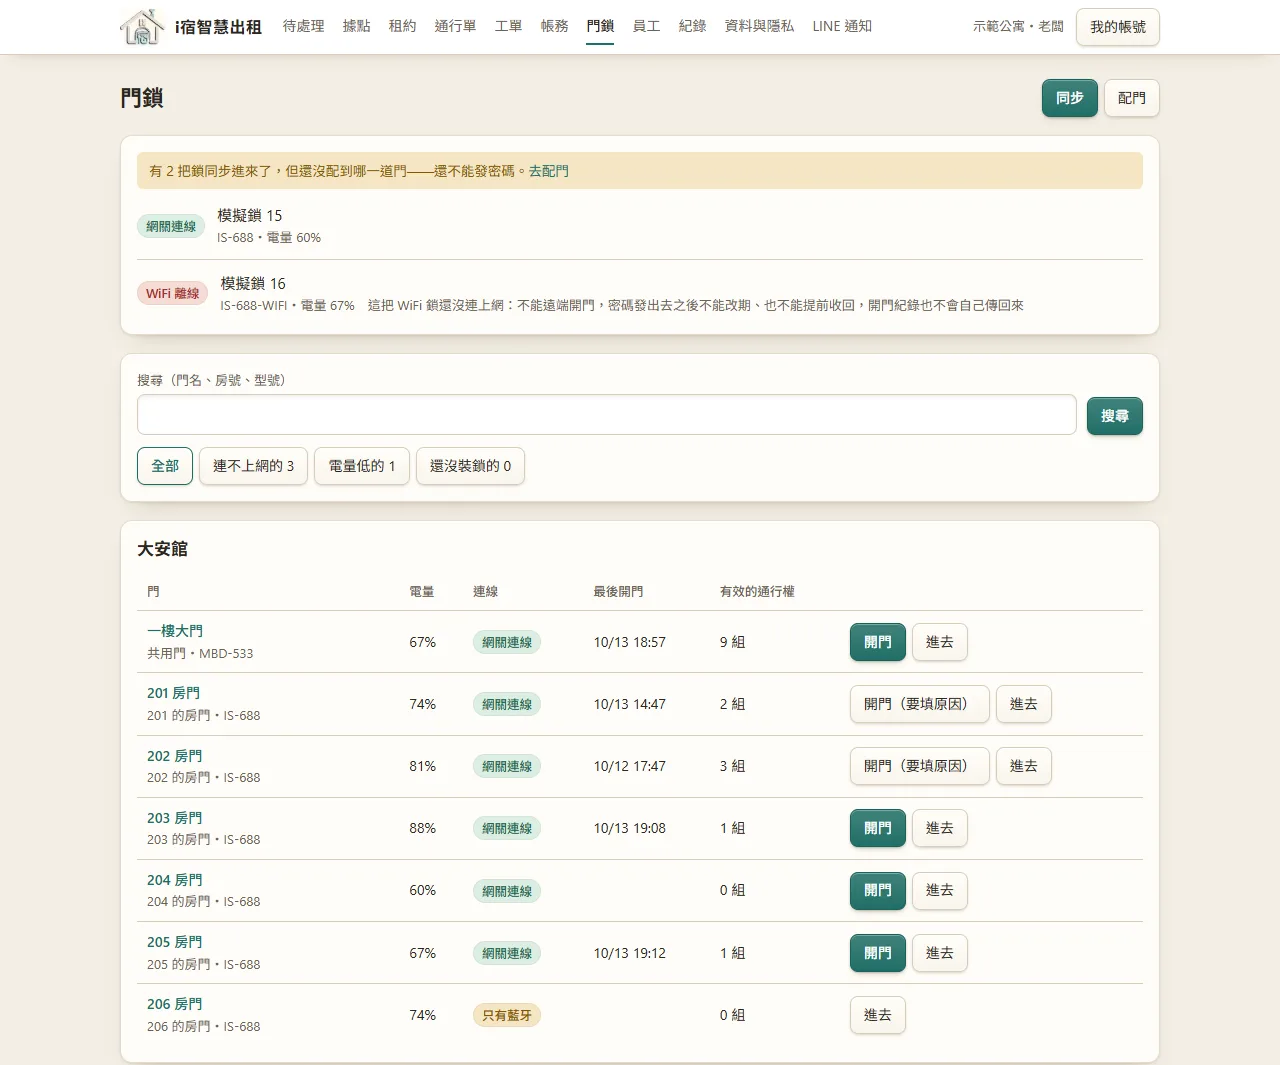Open the 工單 page

508,26
